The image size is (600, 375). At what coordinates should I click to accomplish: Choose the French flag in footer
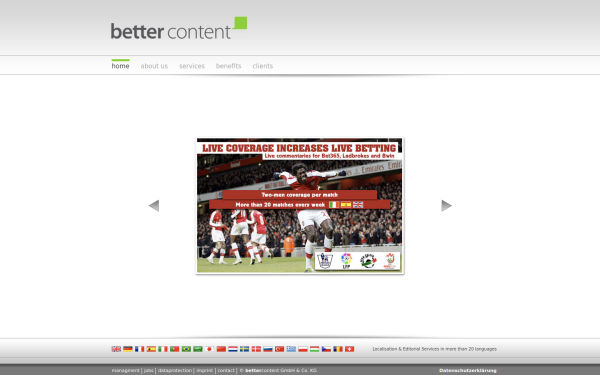coord(139,349)
